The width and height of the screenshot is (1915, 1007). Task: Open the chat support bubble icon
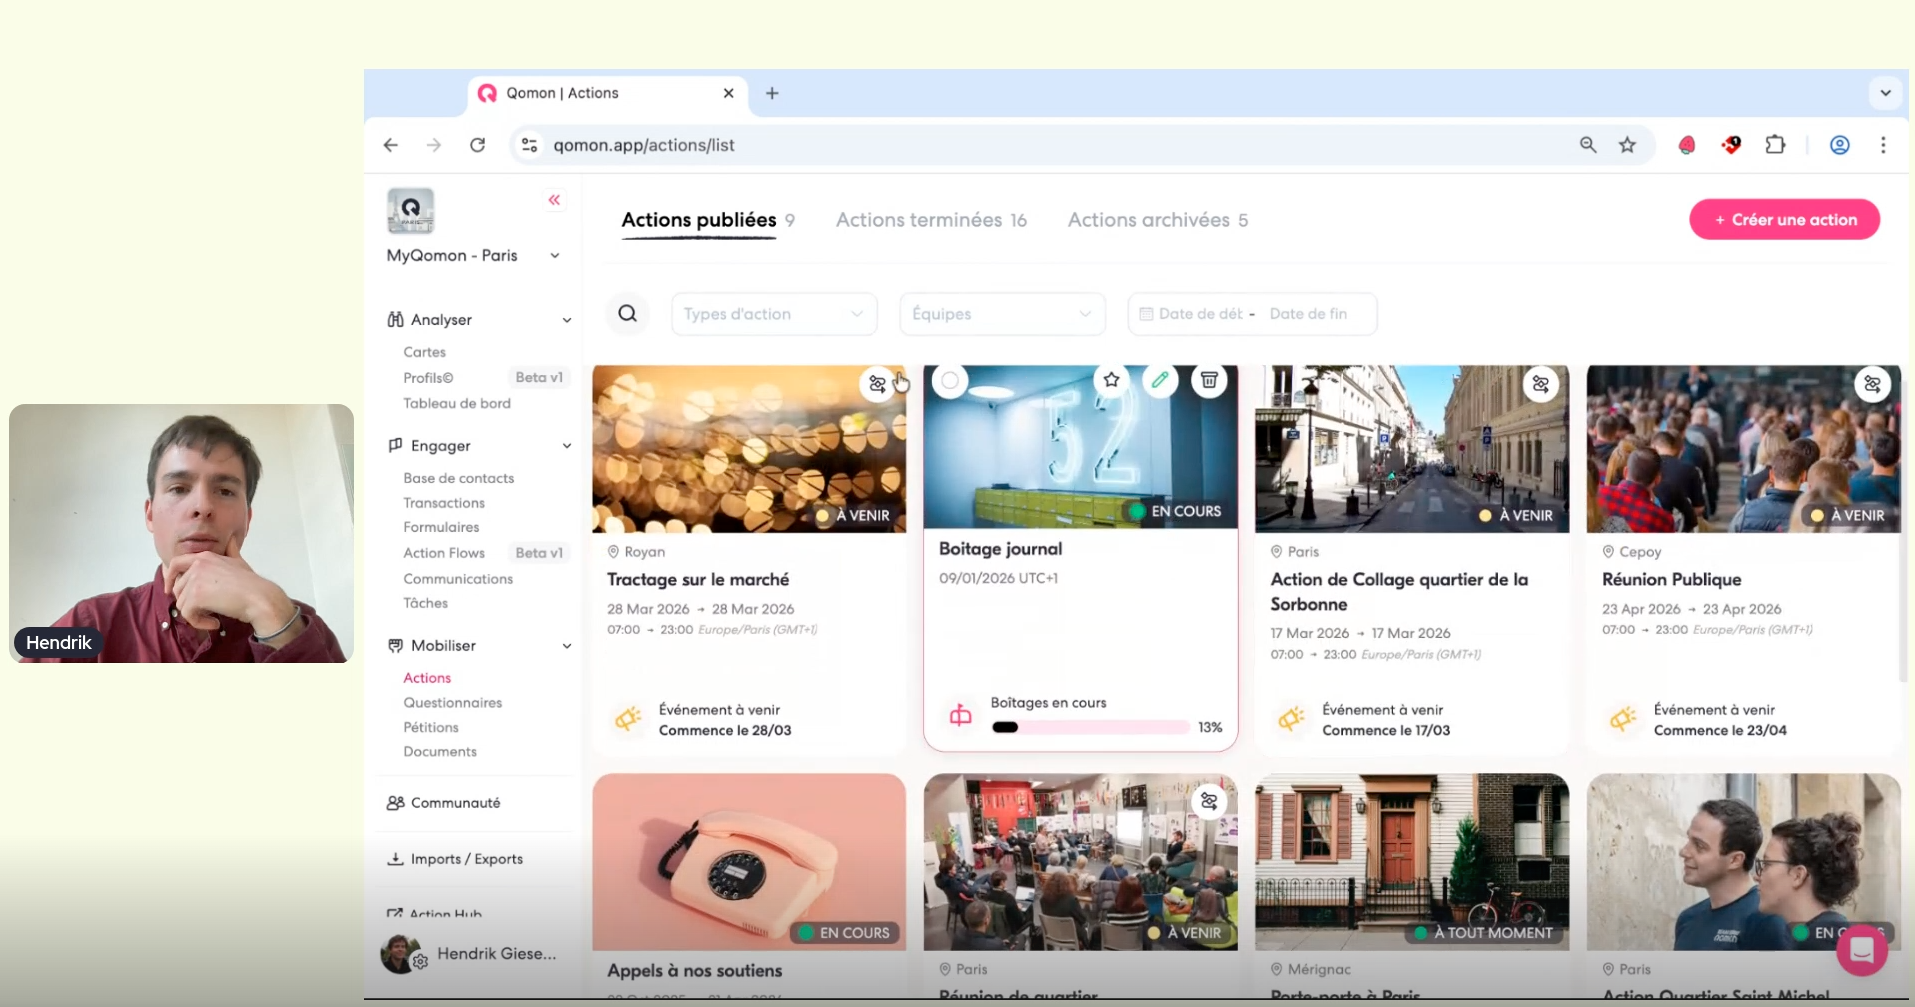tap(1861, 949)
